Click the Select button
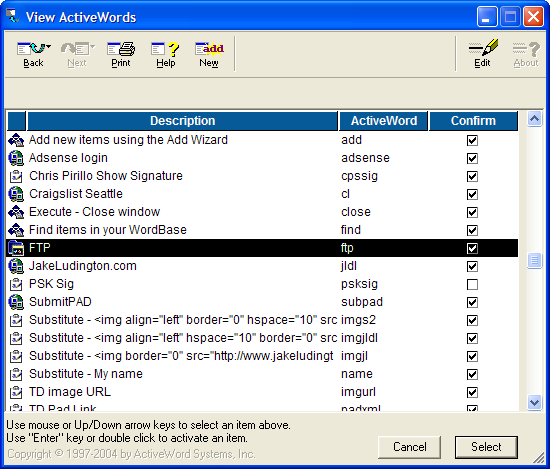This screenshot has height=469, width=550. tap(486, 447)
